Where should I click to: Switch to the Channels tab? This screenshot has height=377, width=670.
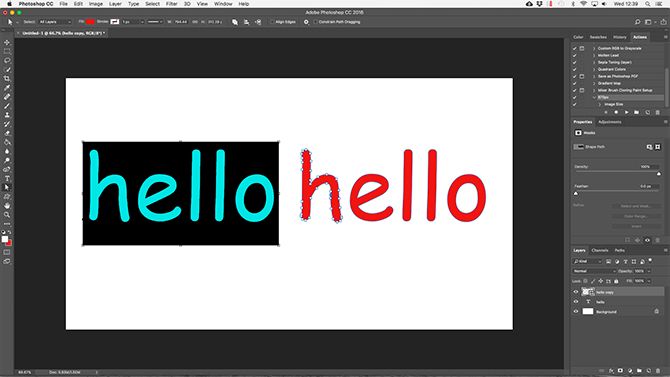pyautogui.click(x=600, y=250)
